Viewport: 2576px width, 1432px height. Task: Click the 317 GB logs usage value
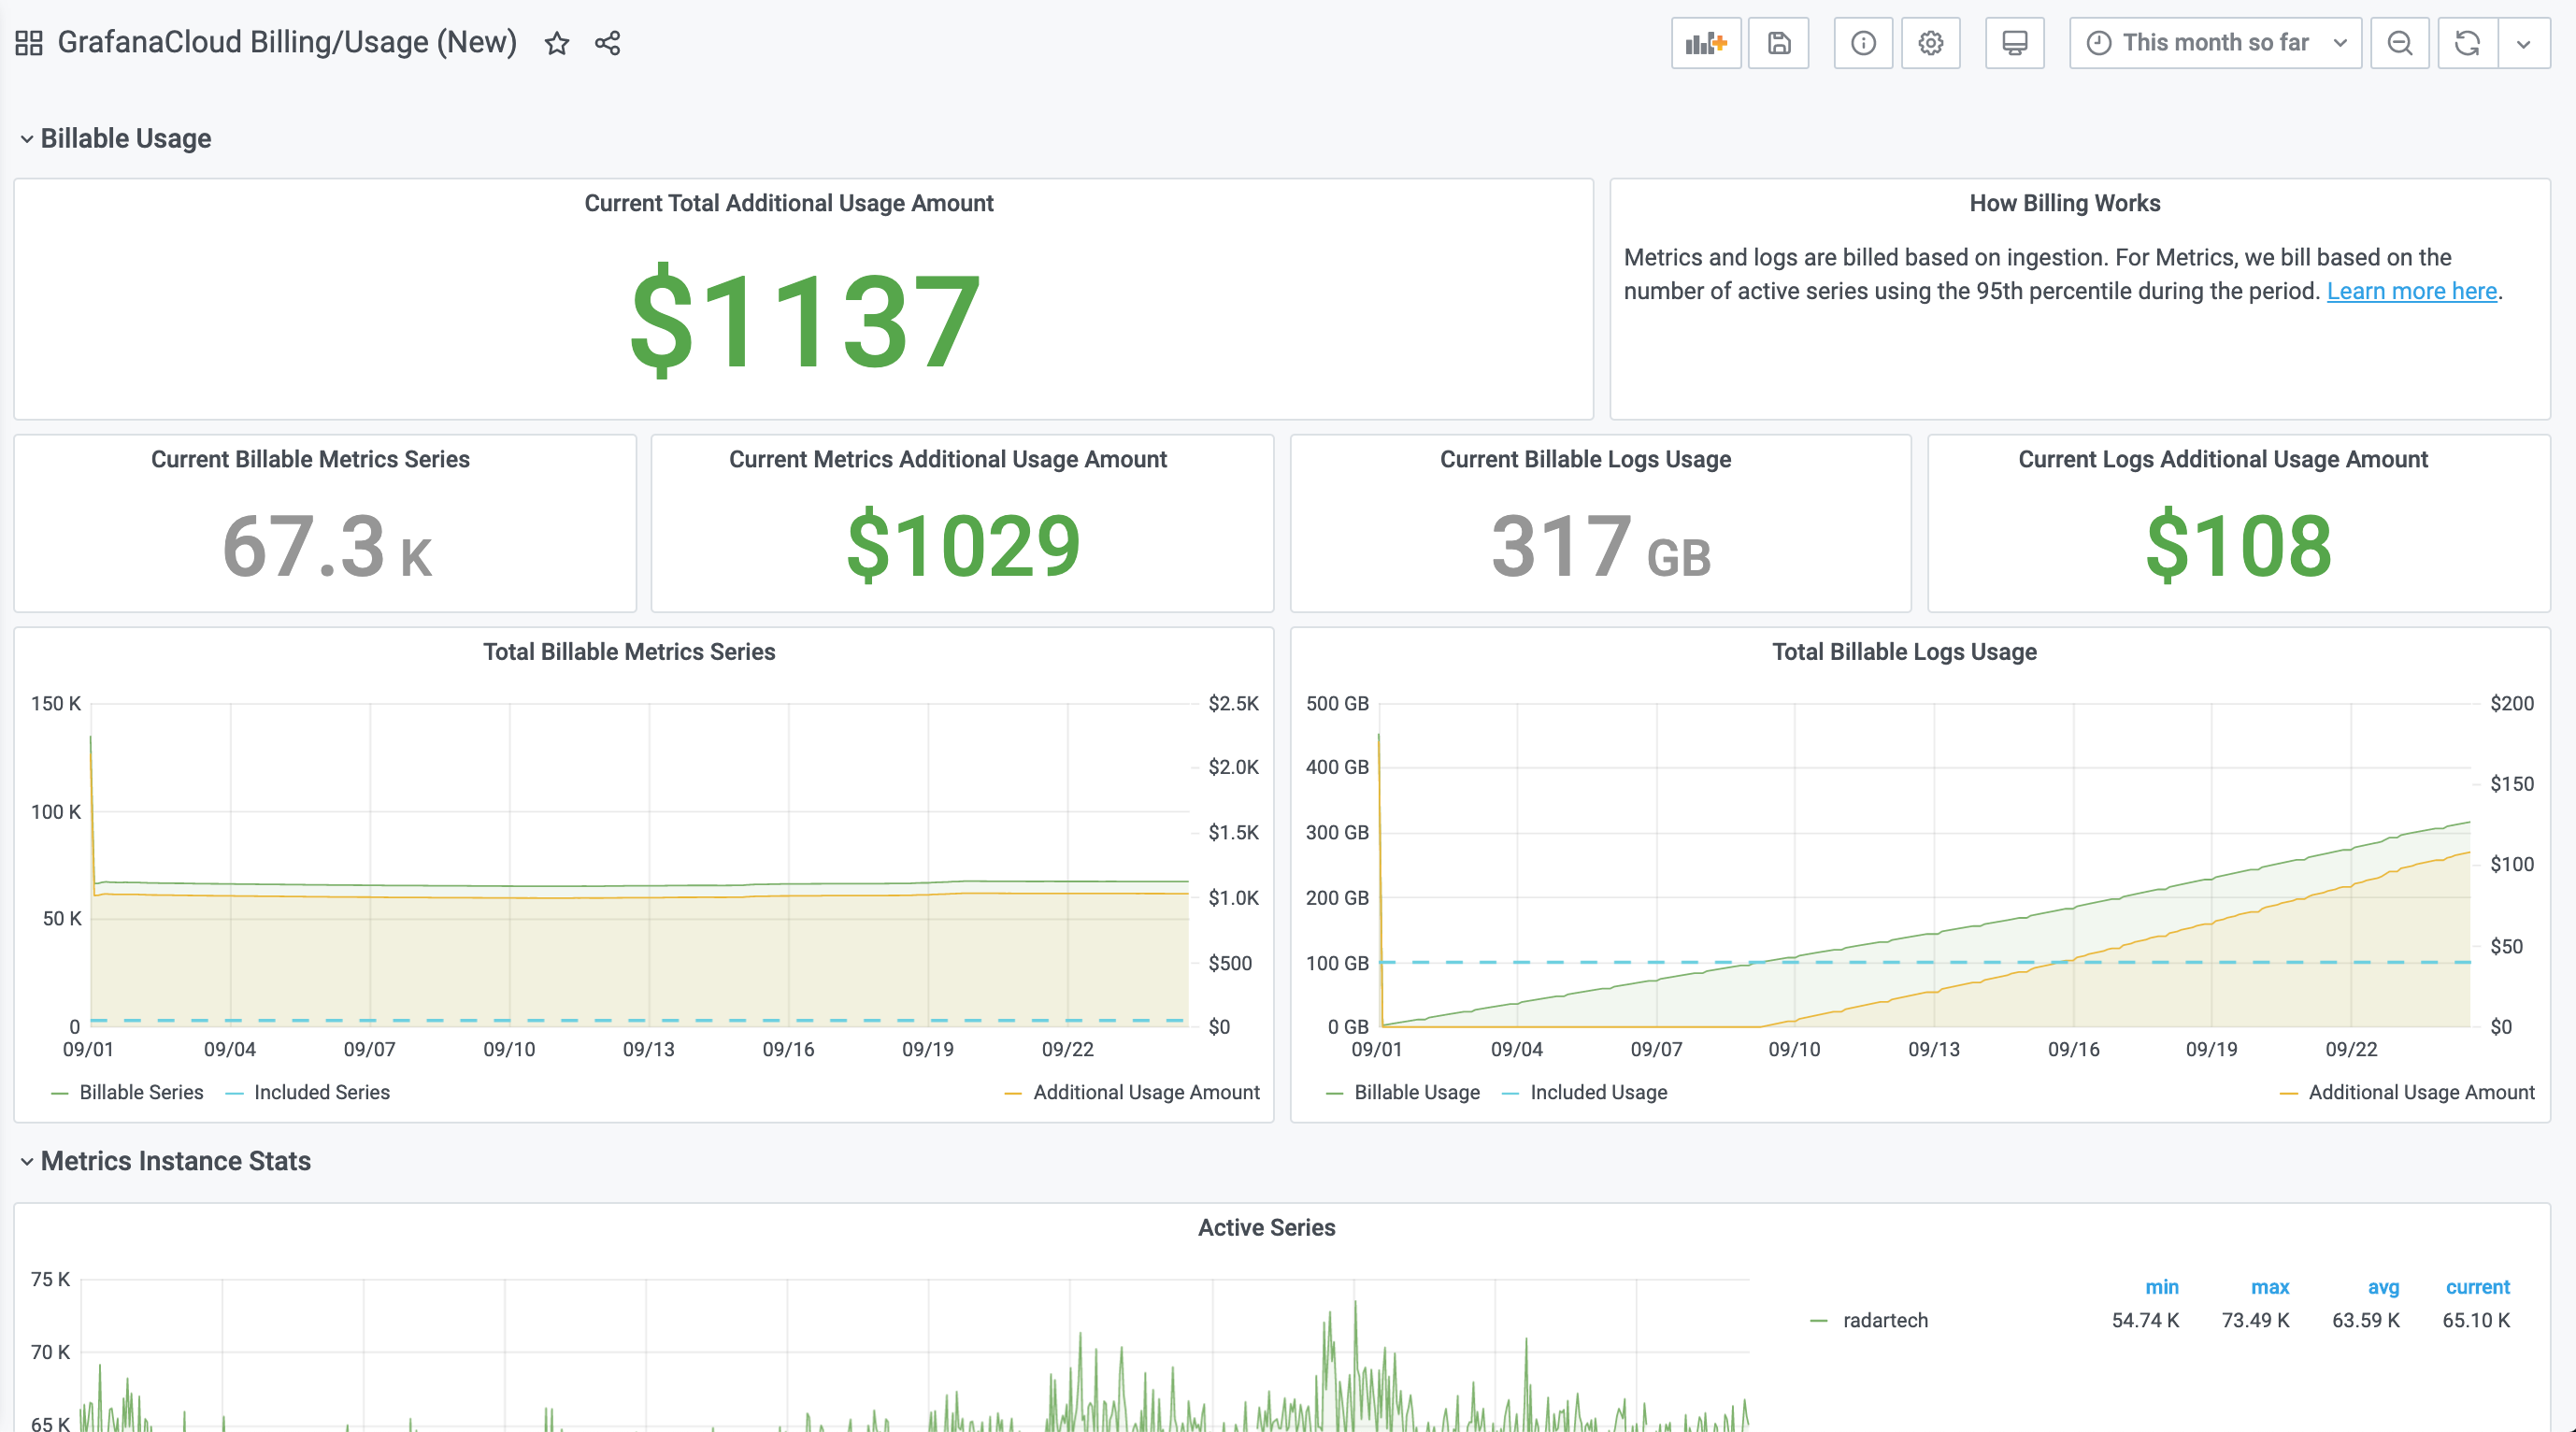coord(1601,547)
